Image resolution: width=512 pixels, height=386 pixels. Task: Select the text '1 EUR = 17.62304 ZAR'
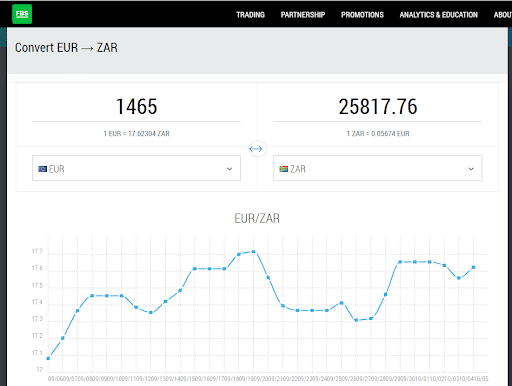coord(136,134)
